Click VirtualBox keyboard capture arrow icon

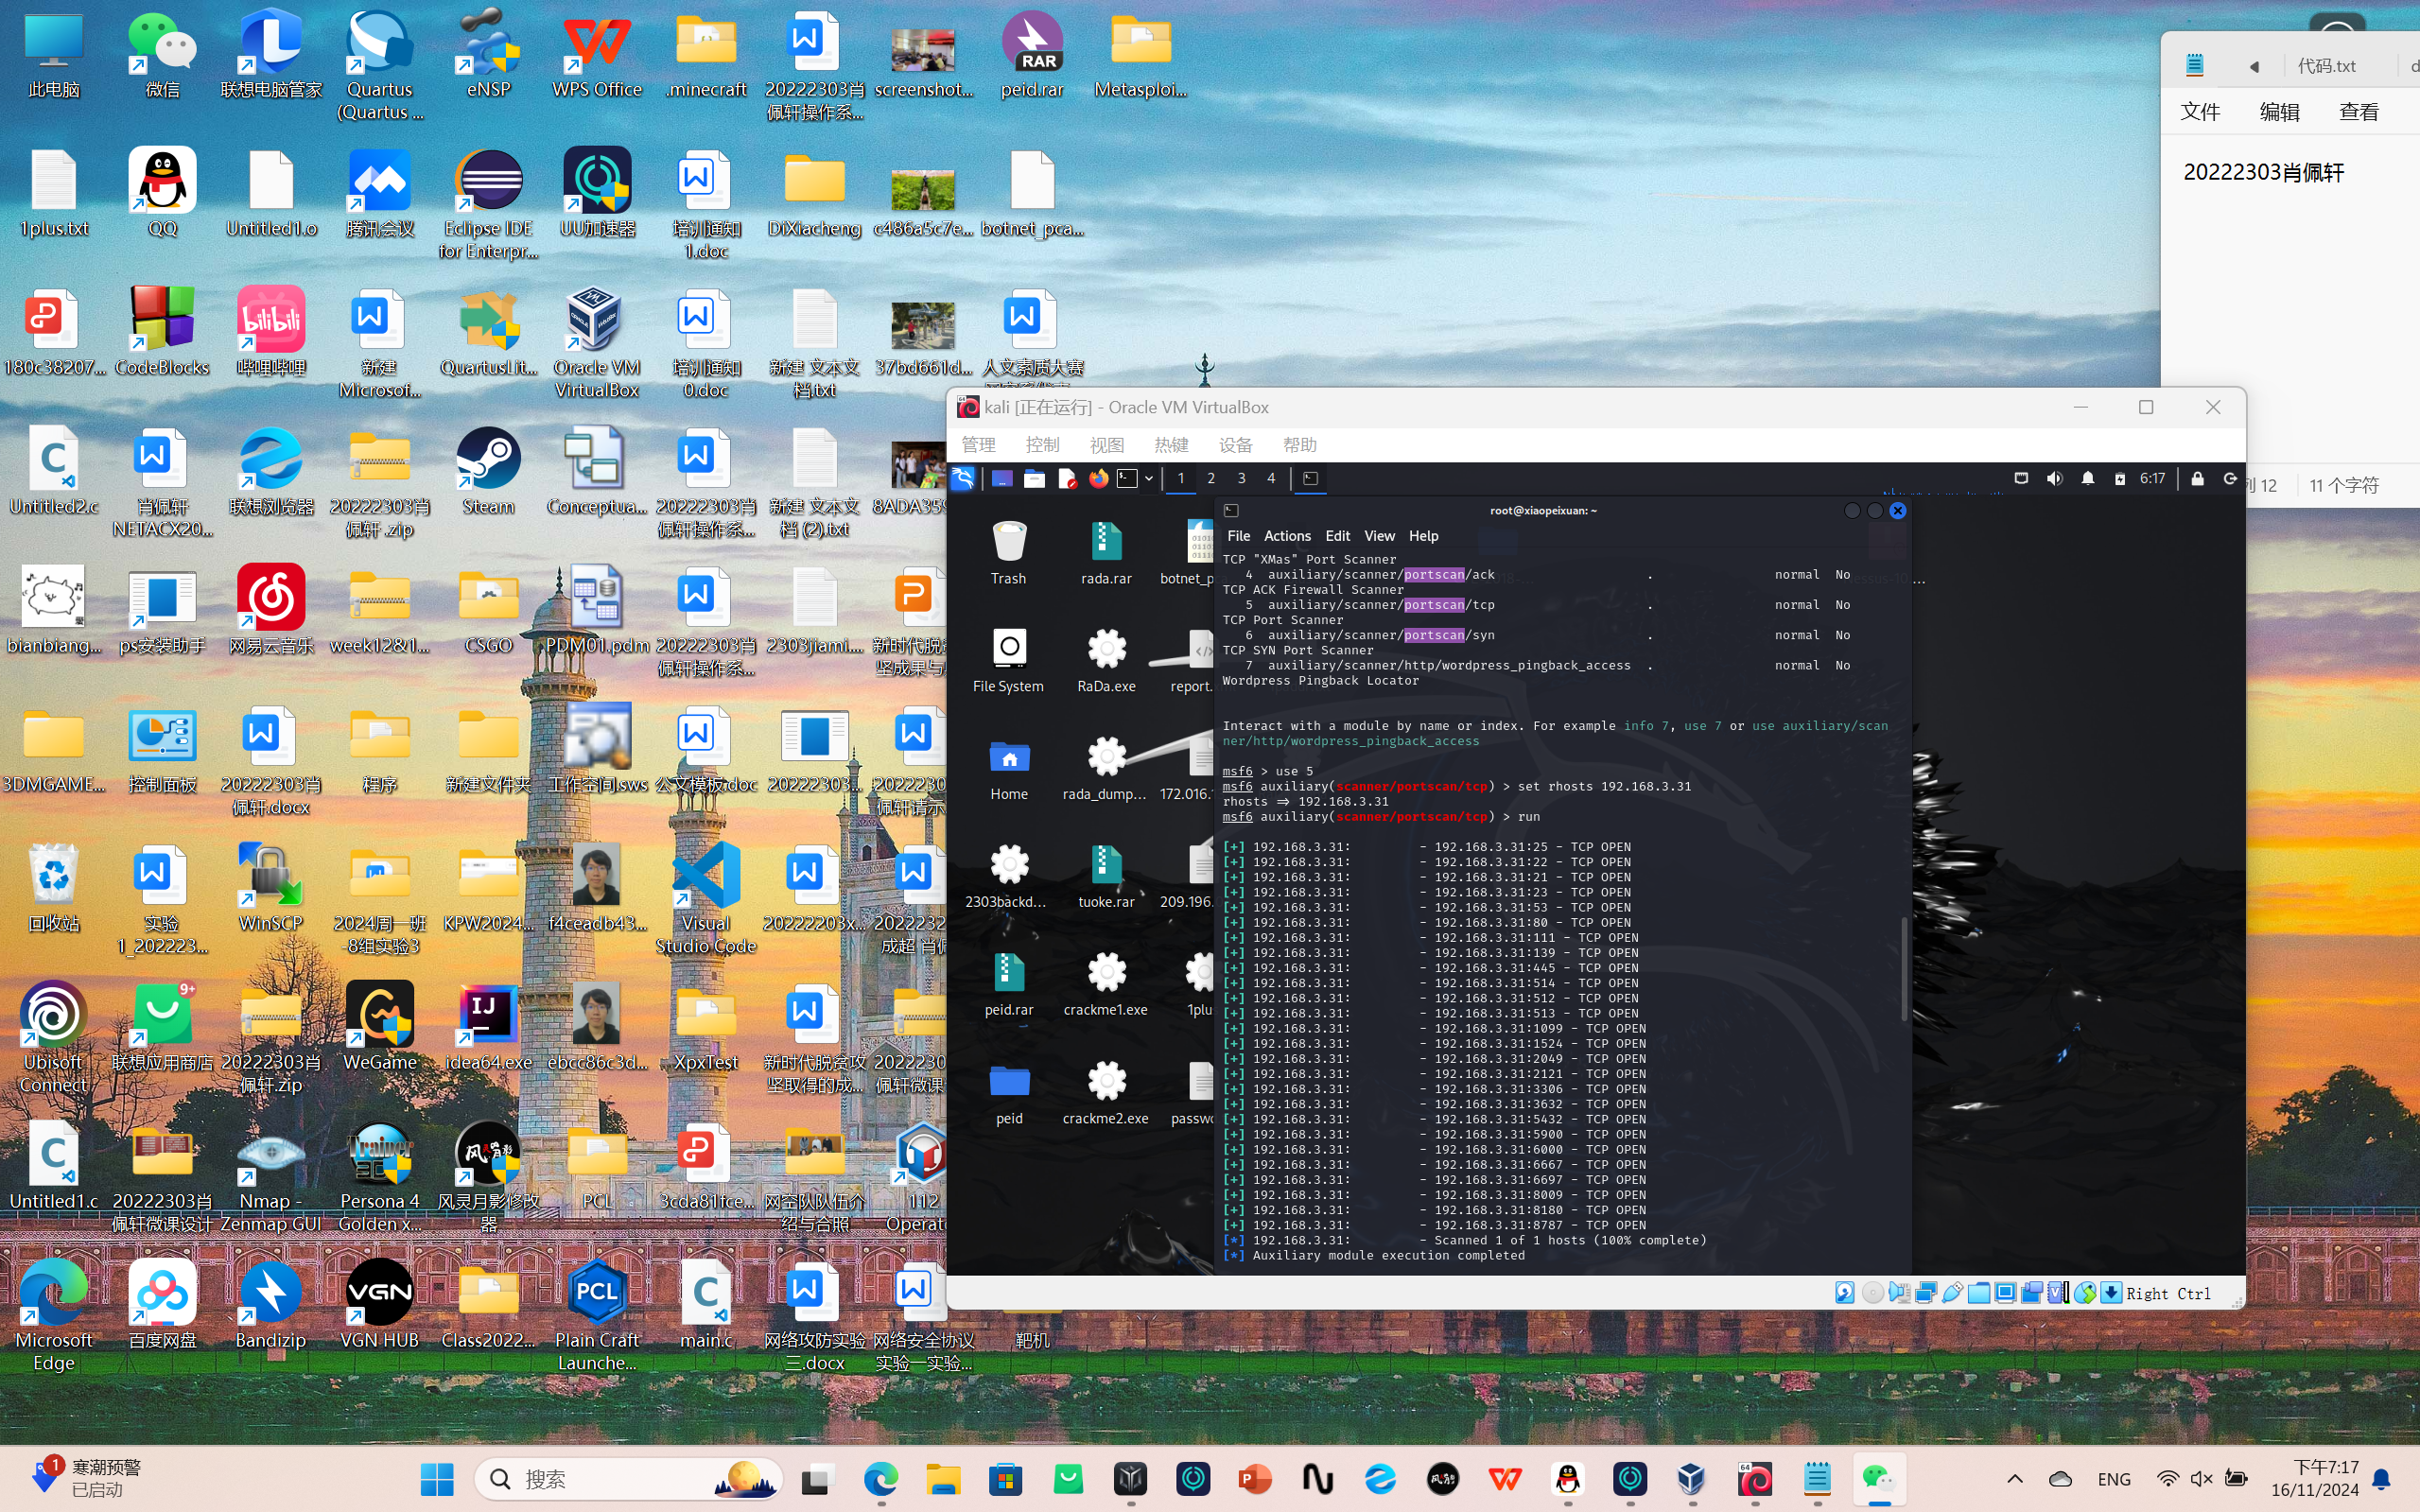[2111, 1293]
